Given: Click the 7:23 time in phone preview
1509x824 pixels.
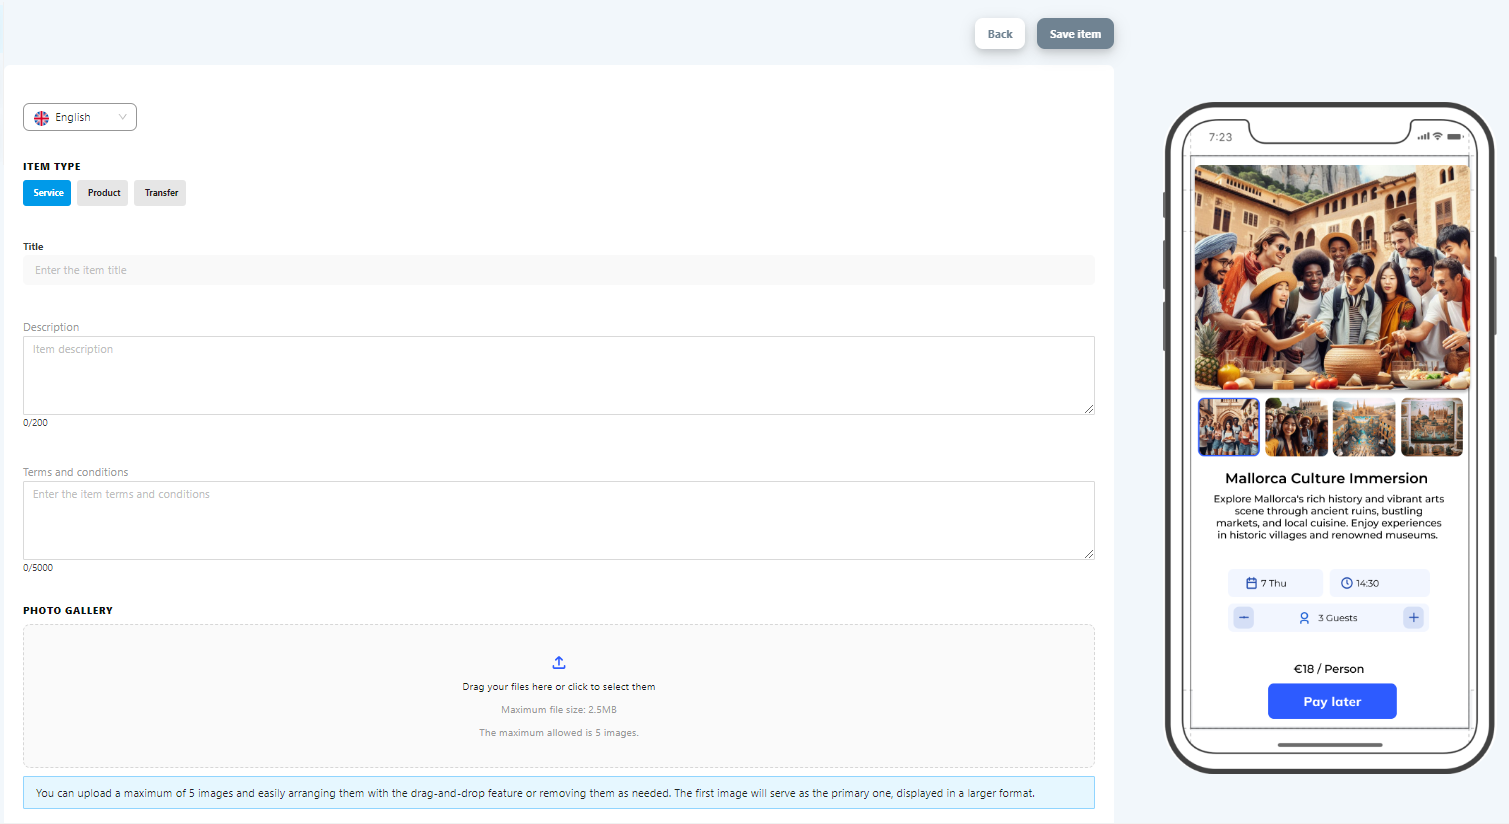Looking at the screenshot, I should [1220, 137].
